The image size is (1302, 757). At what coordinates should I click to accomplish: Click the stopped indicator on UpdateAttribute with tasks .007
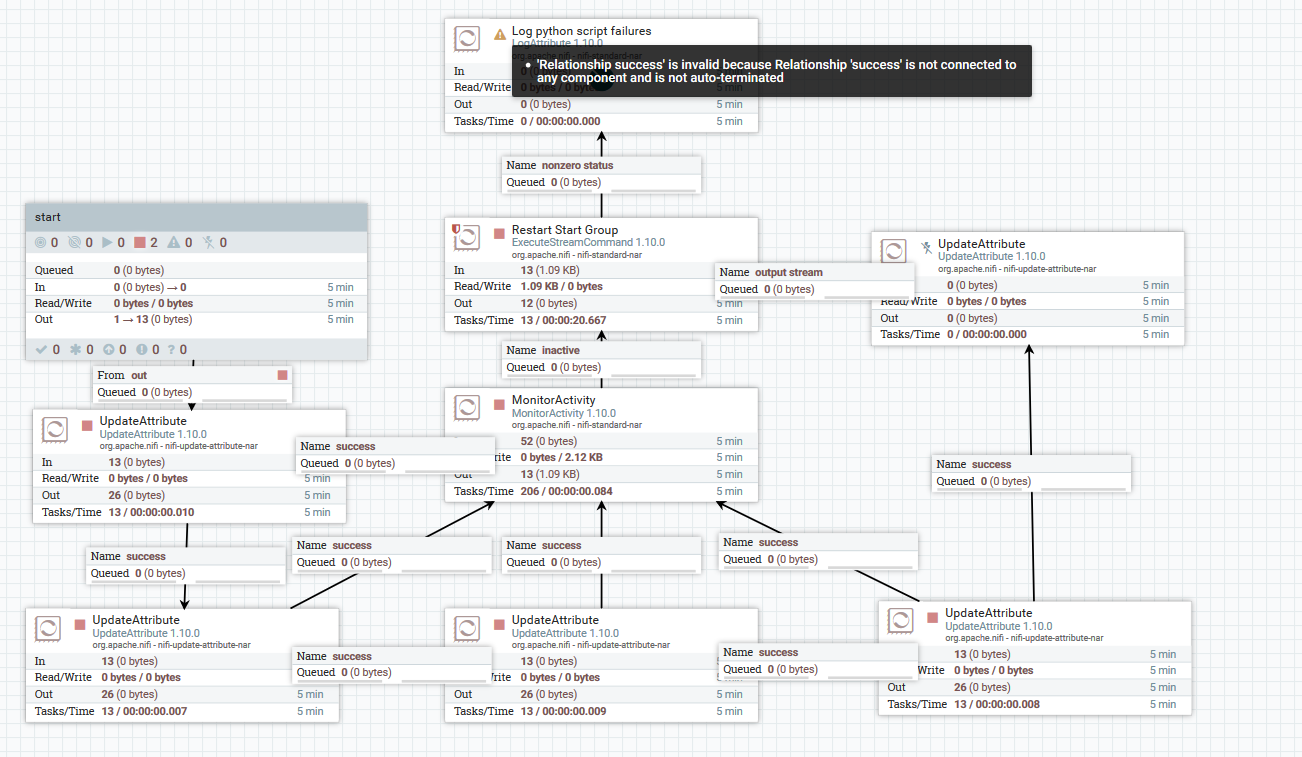(80, 625)
